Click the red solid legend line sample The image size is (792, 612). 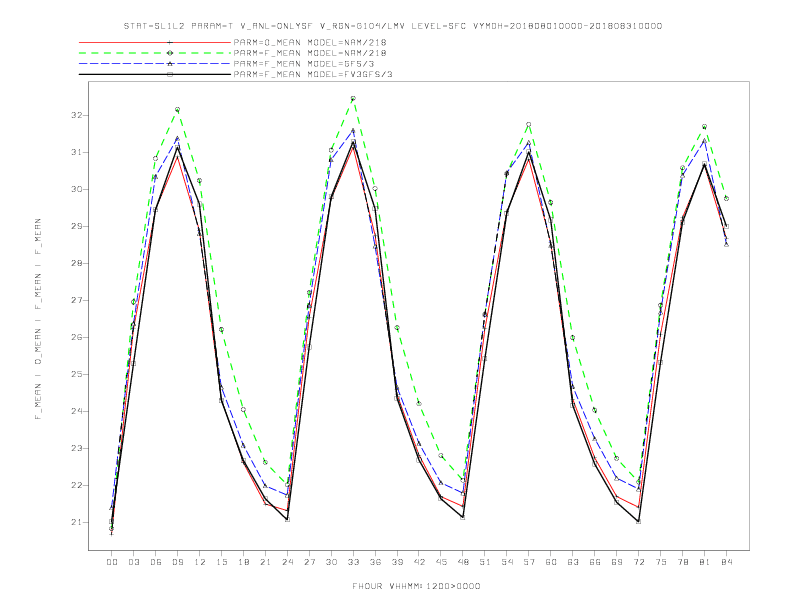click(x=155, y=42)
